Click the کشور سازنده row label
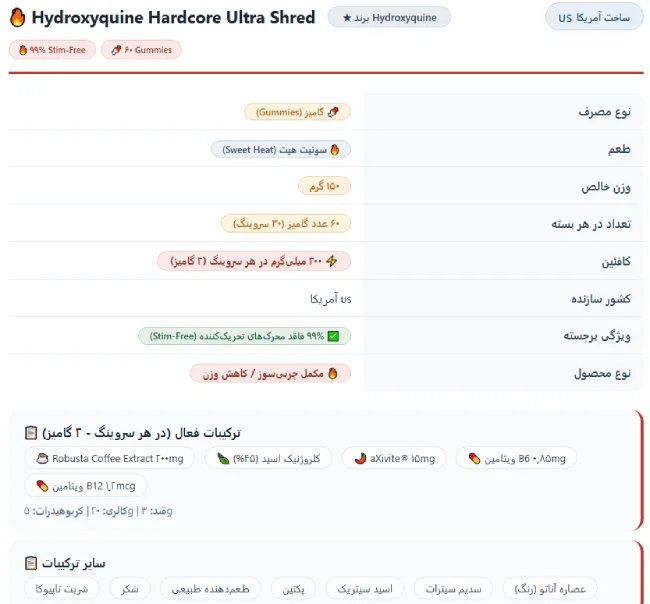Viewport: 650px width, 604px height. 601,299
